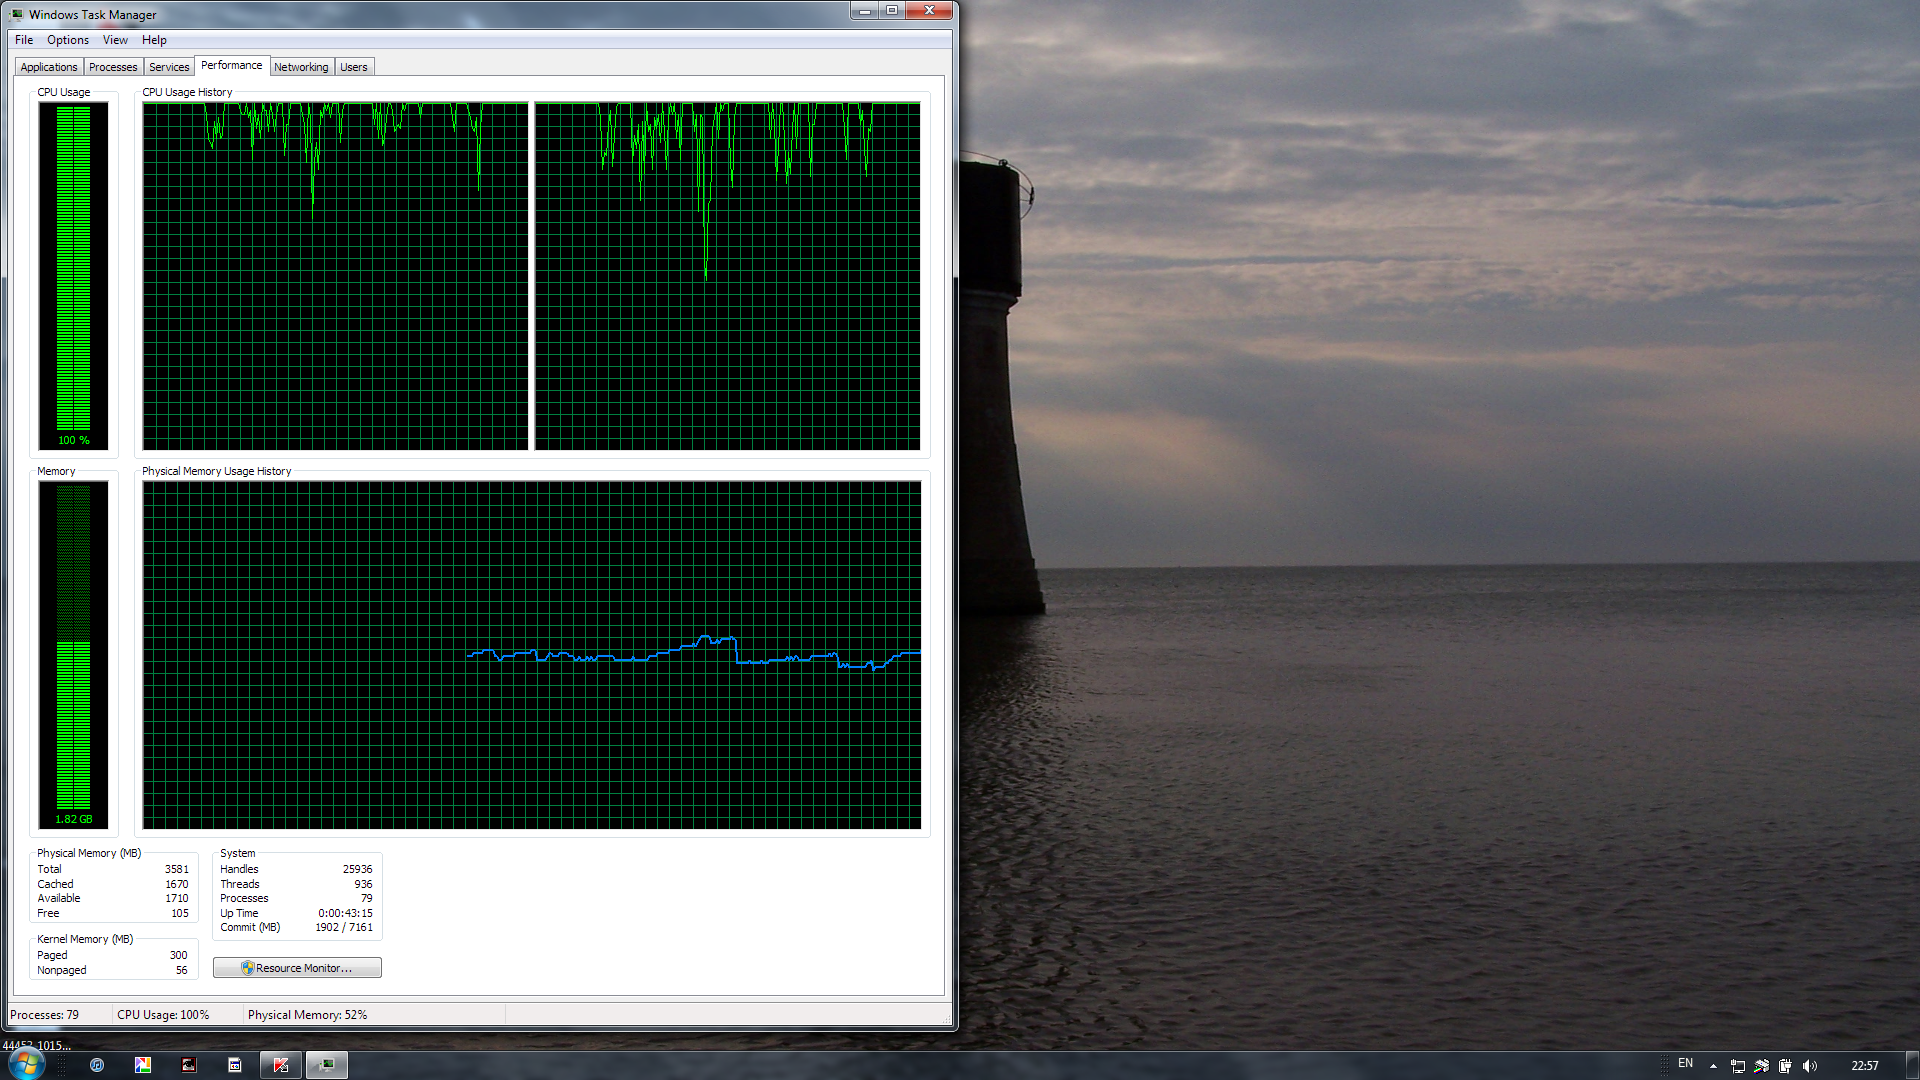Viewport: 1920px width, 1080px height.
Task: Open the EN language selector
Action: coord(1686,1064)
